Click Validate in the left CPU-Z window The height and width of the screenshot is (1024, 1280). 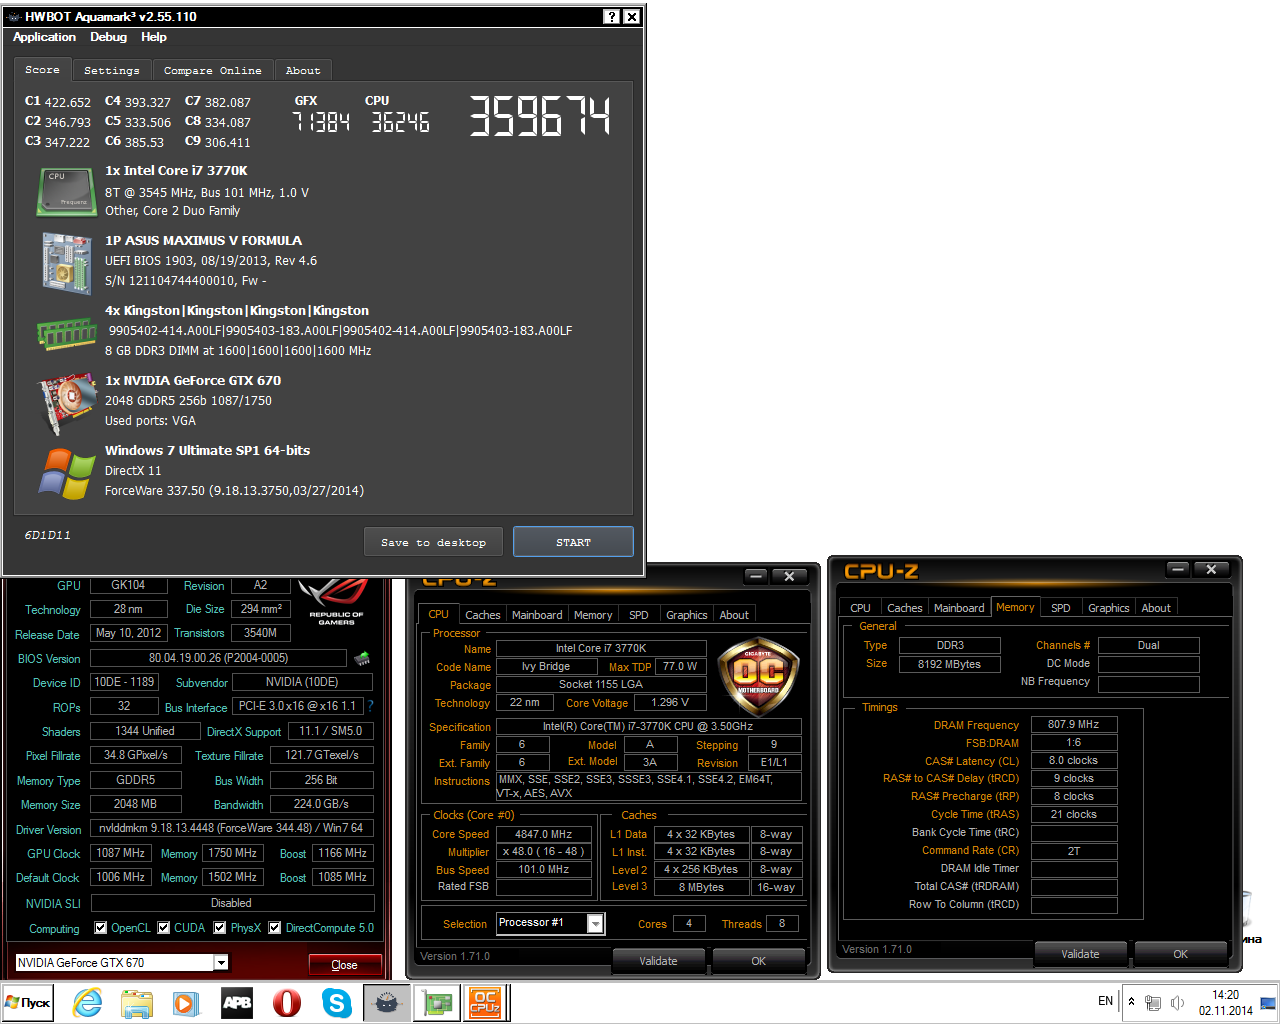tap(658, 961)
